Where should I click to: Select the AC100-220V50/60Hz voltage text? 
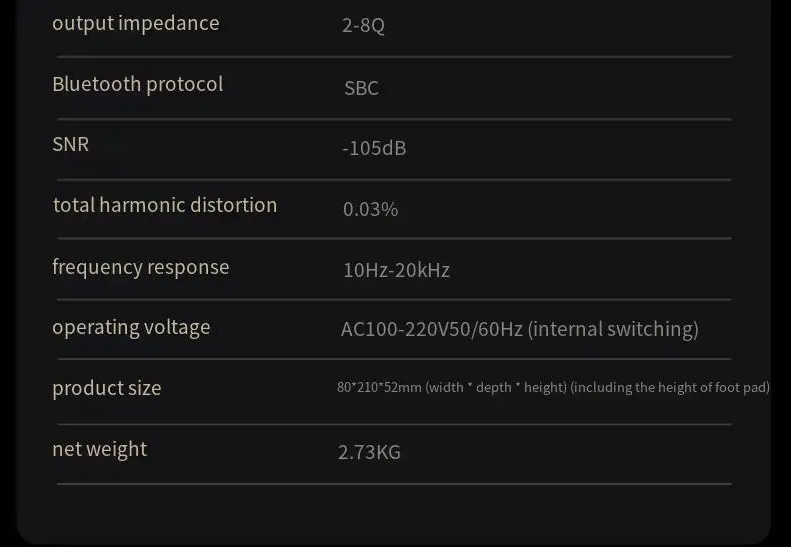point(432,329)
